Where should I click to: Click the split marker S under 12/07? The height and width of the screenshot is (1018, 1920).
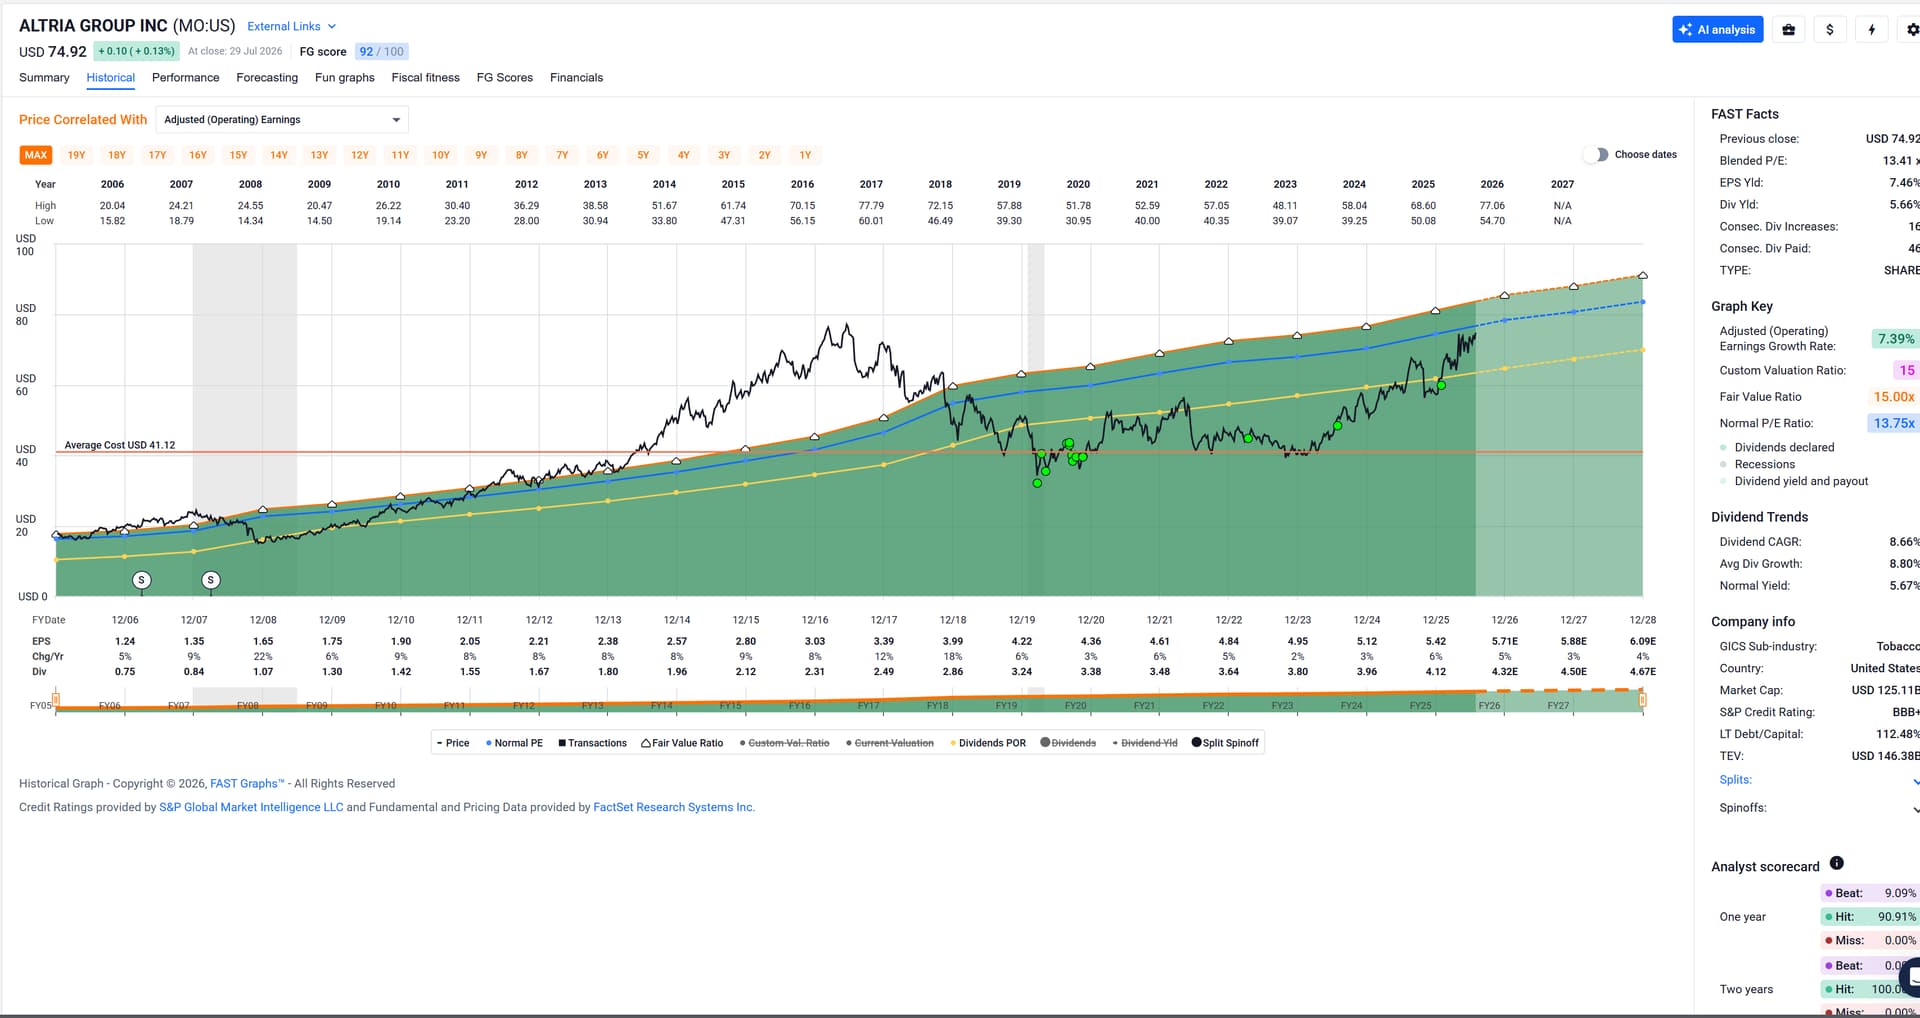pyautogui.click(x=211, y=580)
